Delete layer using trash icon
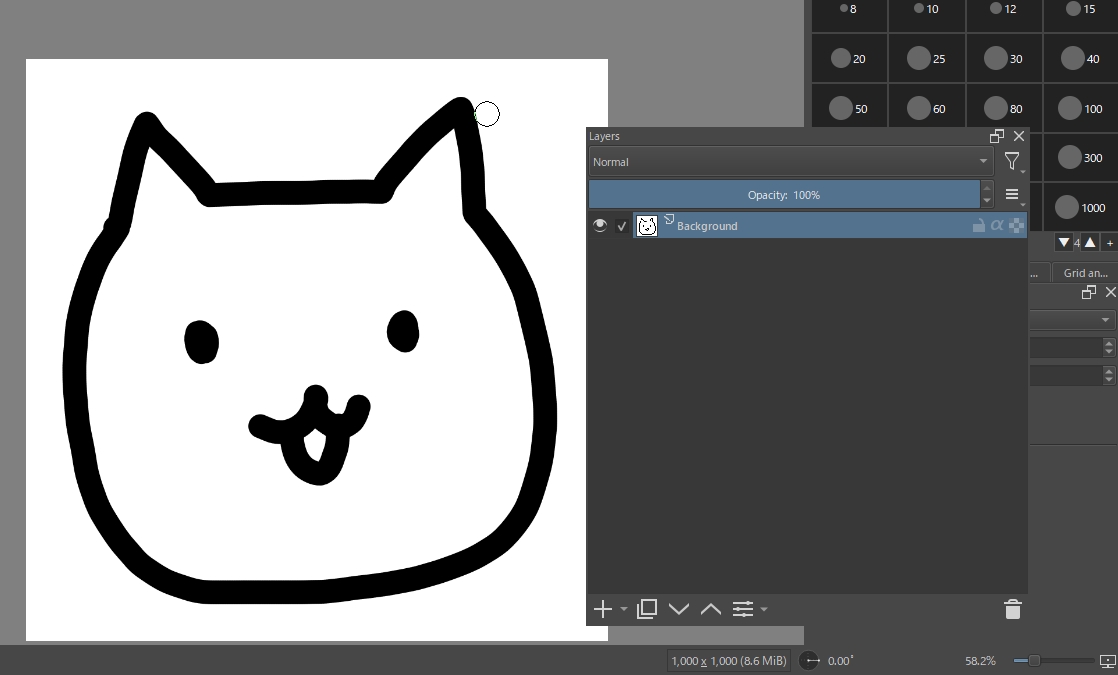Viewport: 1118px width, 675px height. pos(1012,609)
